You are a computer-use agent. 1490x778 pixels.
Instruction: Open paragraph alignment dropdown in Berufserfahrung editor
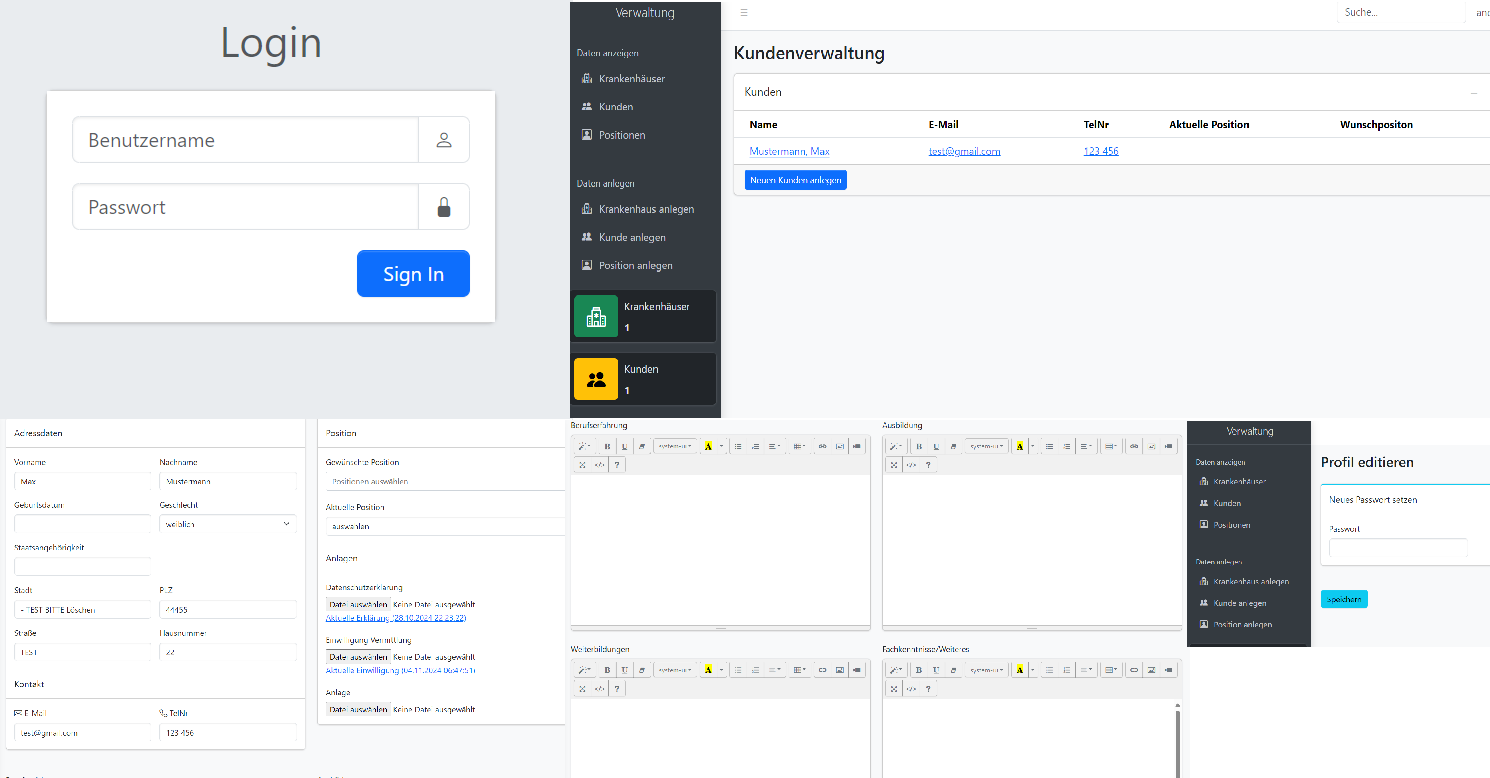(774, 446)
